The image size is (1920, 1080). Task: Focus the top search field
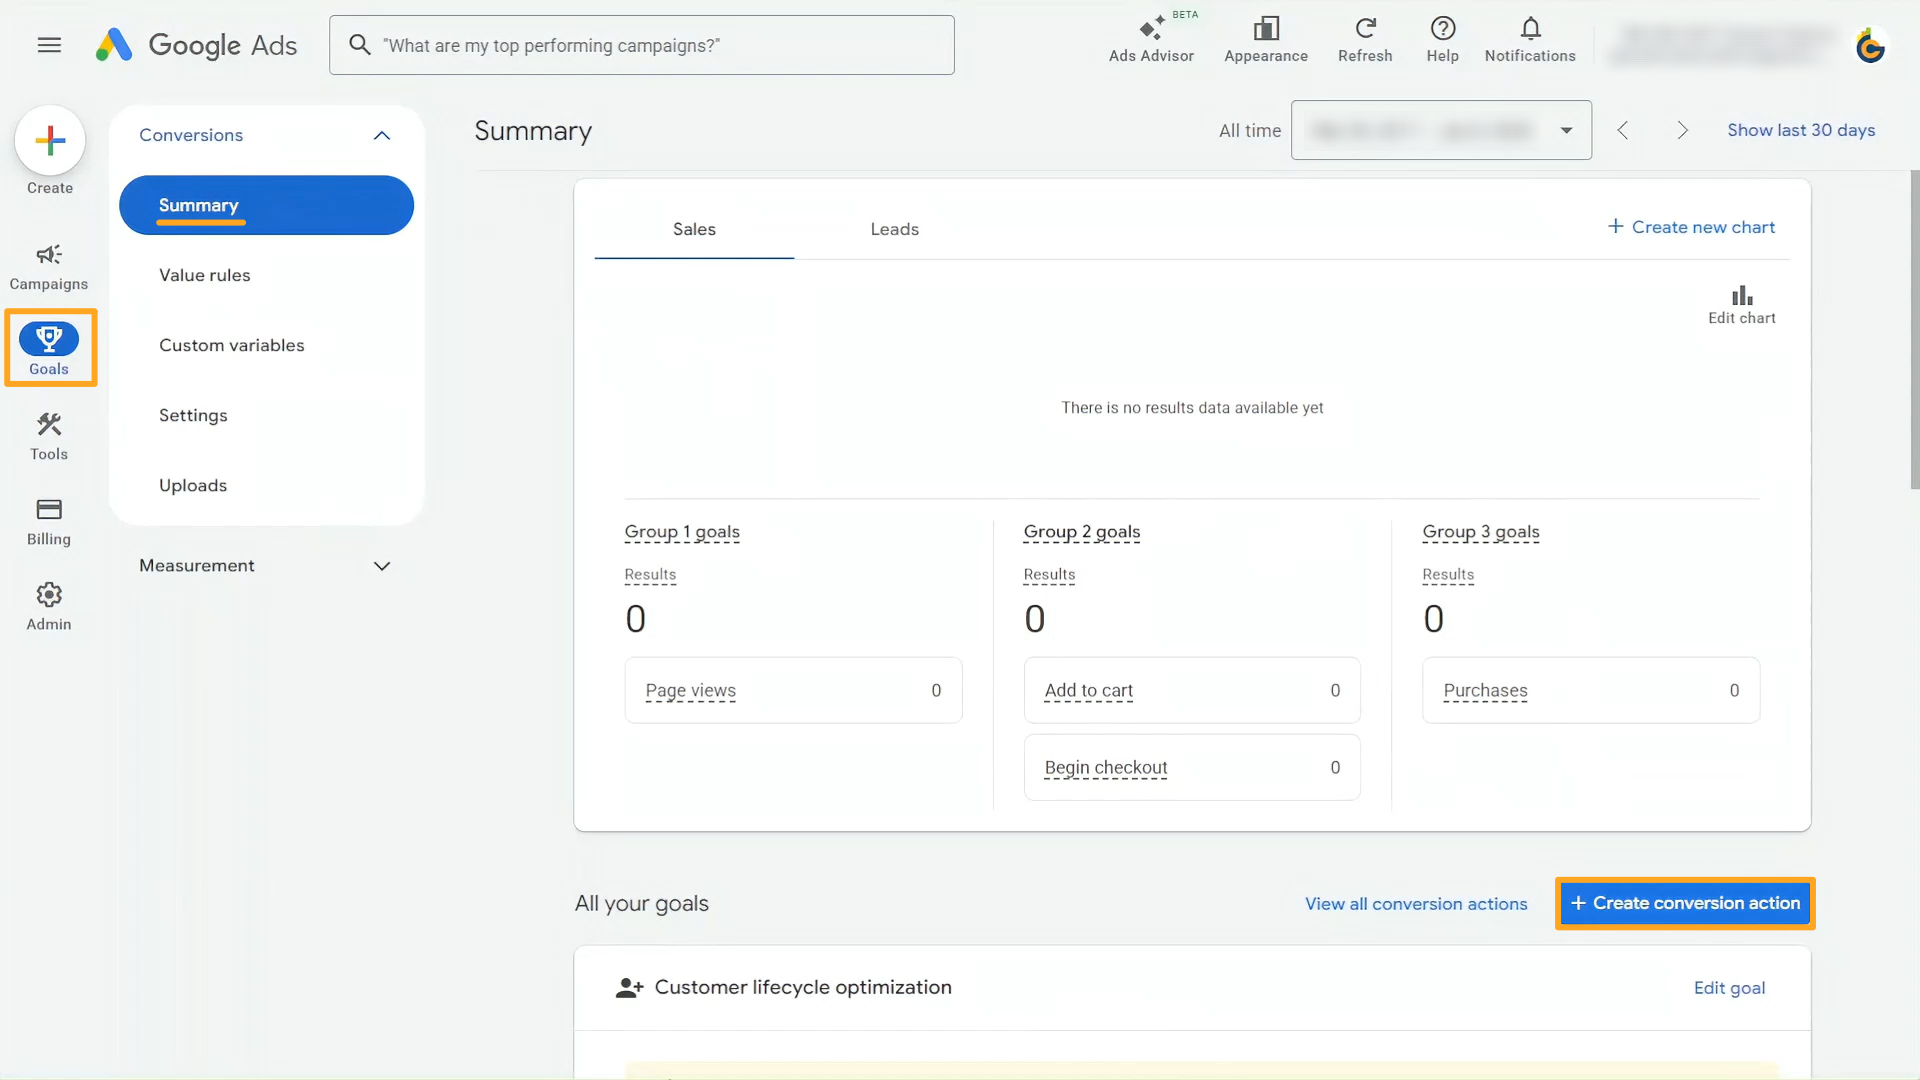click(642, 45)
